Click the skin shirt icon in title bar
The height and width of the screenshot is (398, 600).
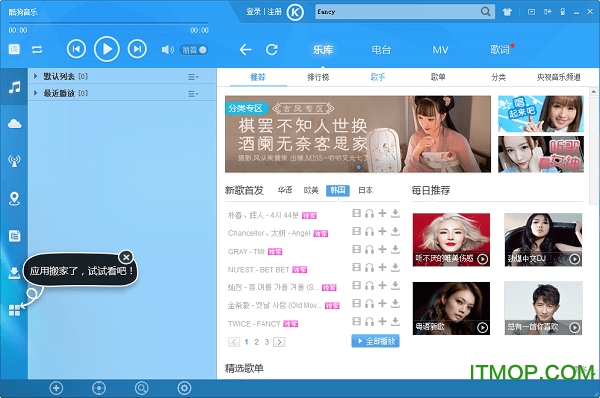(507, 12)
